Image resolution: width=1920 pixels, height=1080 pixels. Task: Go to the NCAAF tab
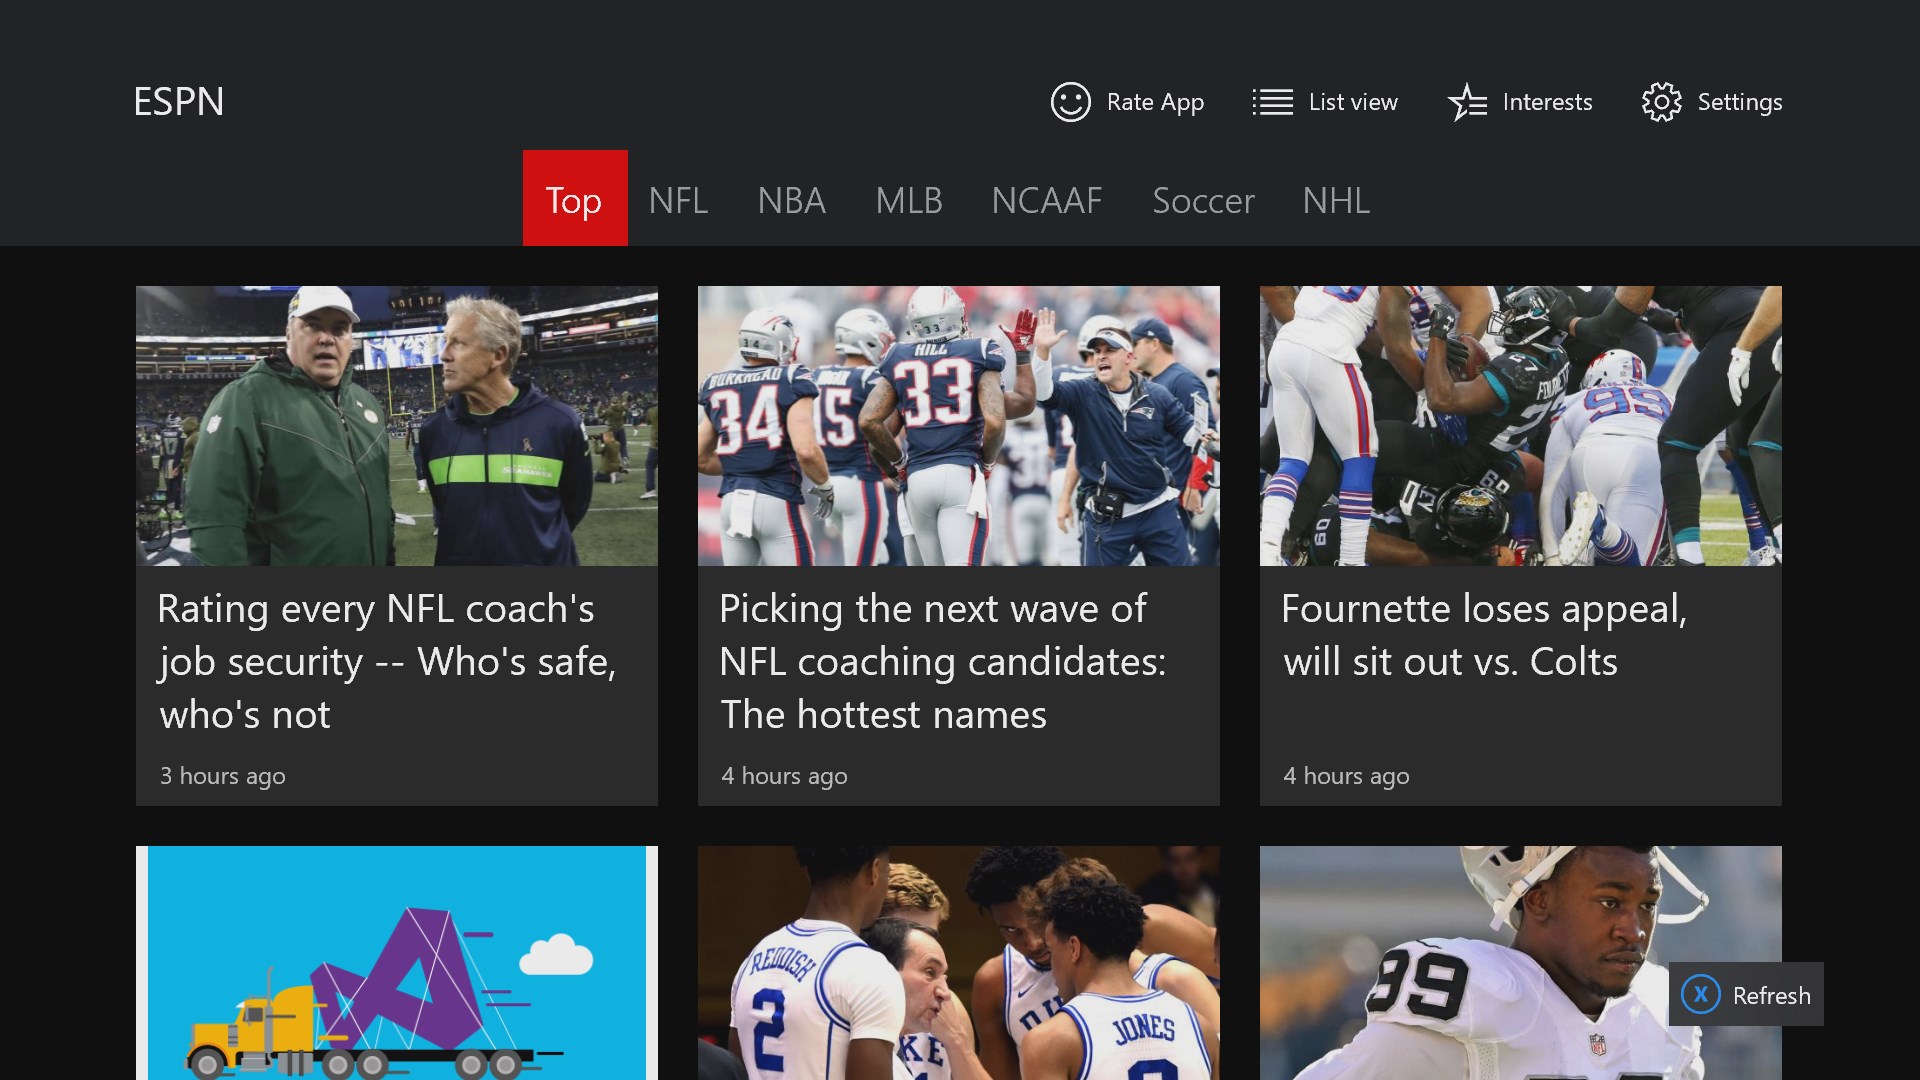click(x=1047, y=200)
